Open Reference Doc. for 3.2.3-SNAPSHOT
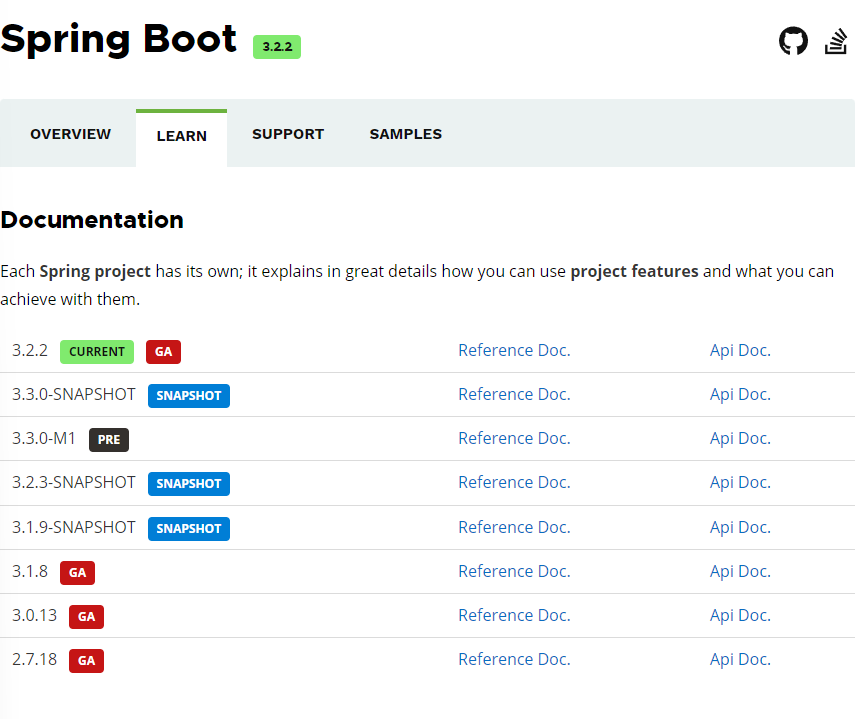 tap(514, 482)
